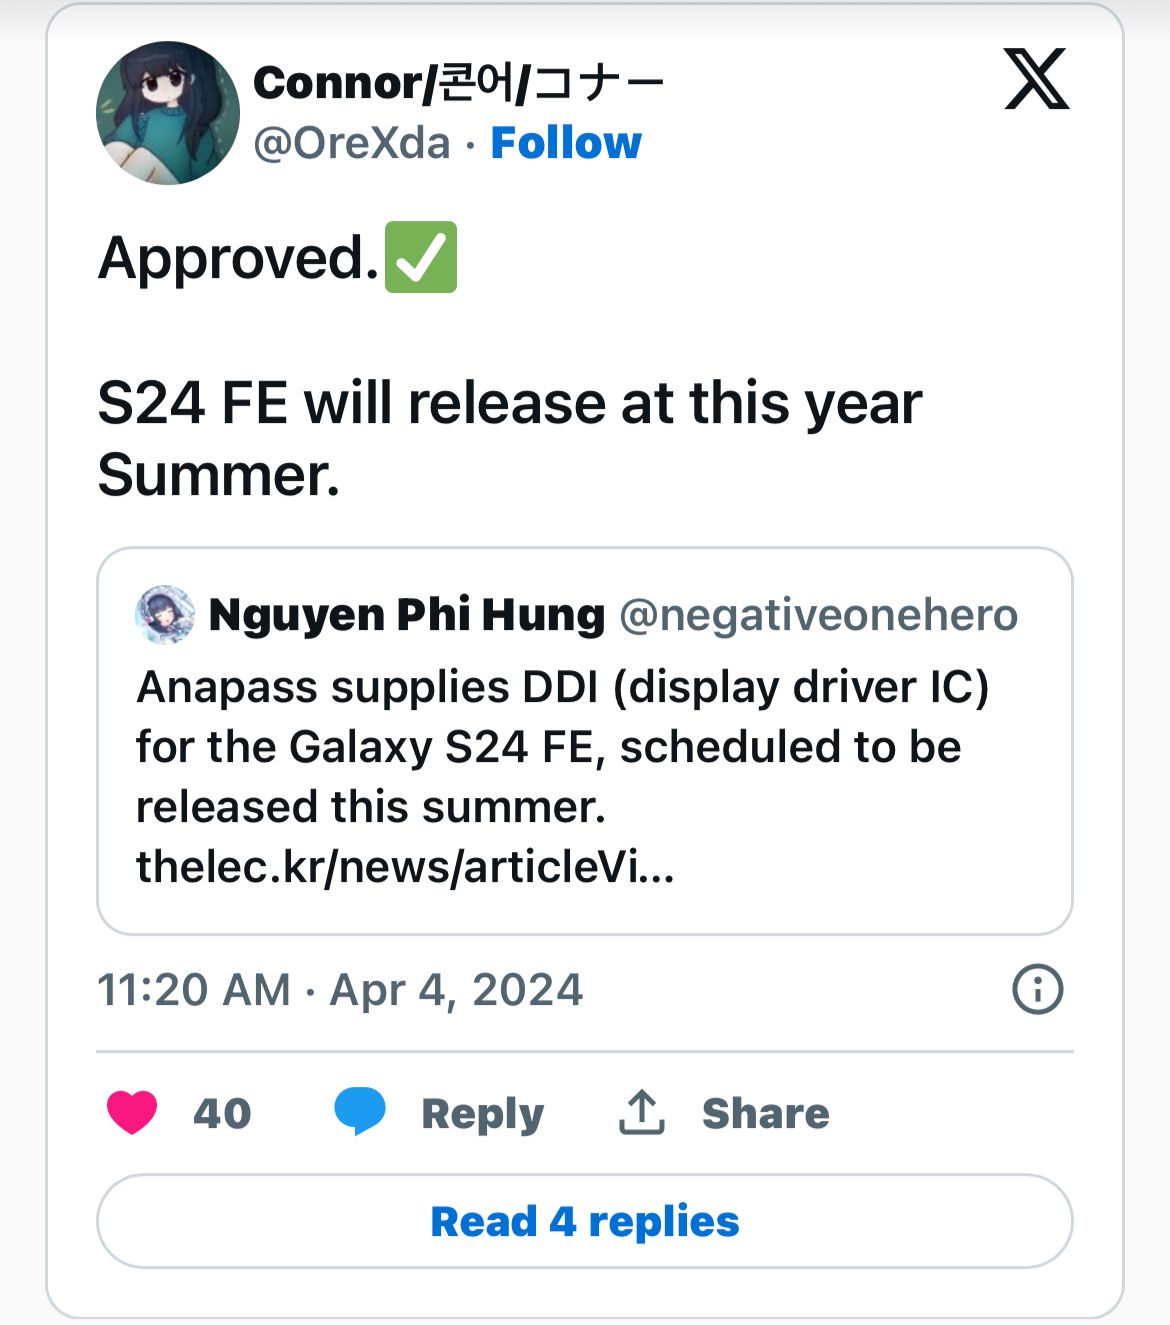This screenshot has height=1325, width=1170.
Task: Click the green check mark emoji
Action: (421, 257)
